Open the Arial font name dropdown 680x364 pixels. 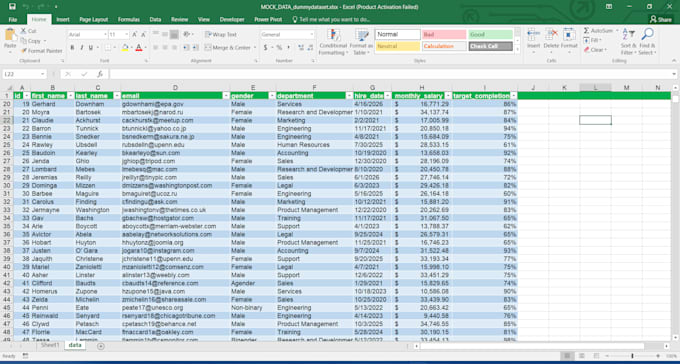pyautogui.click(x=105, y=34)
